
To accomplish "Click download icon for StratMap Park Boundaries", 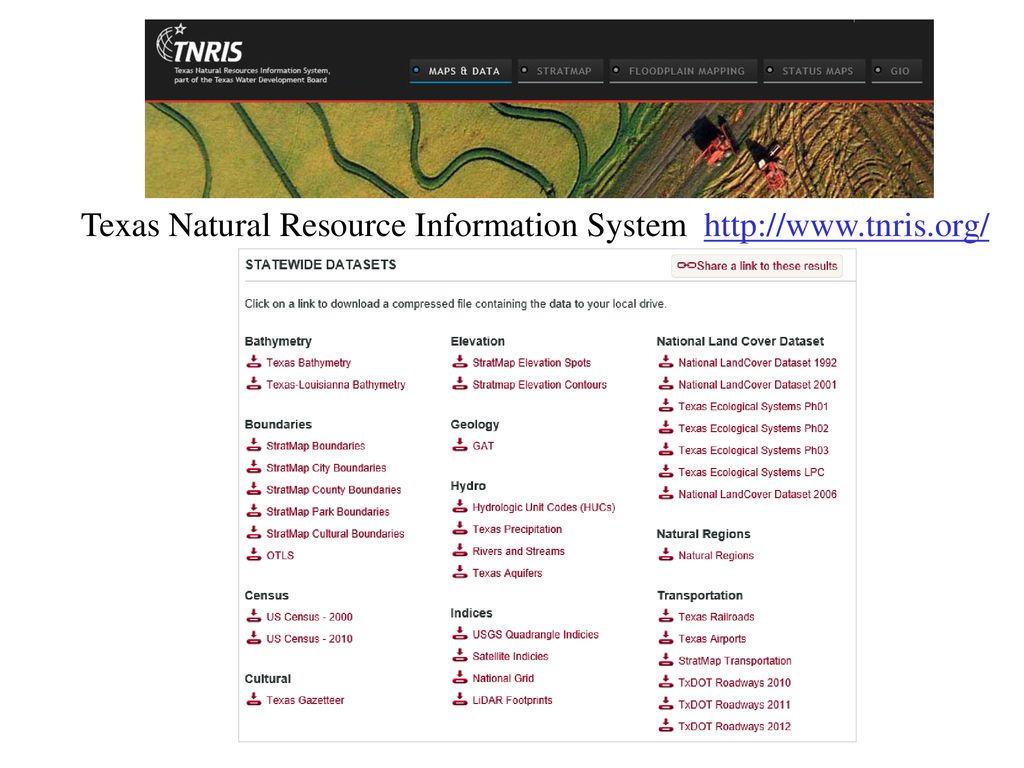I will coord(253,511).
